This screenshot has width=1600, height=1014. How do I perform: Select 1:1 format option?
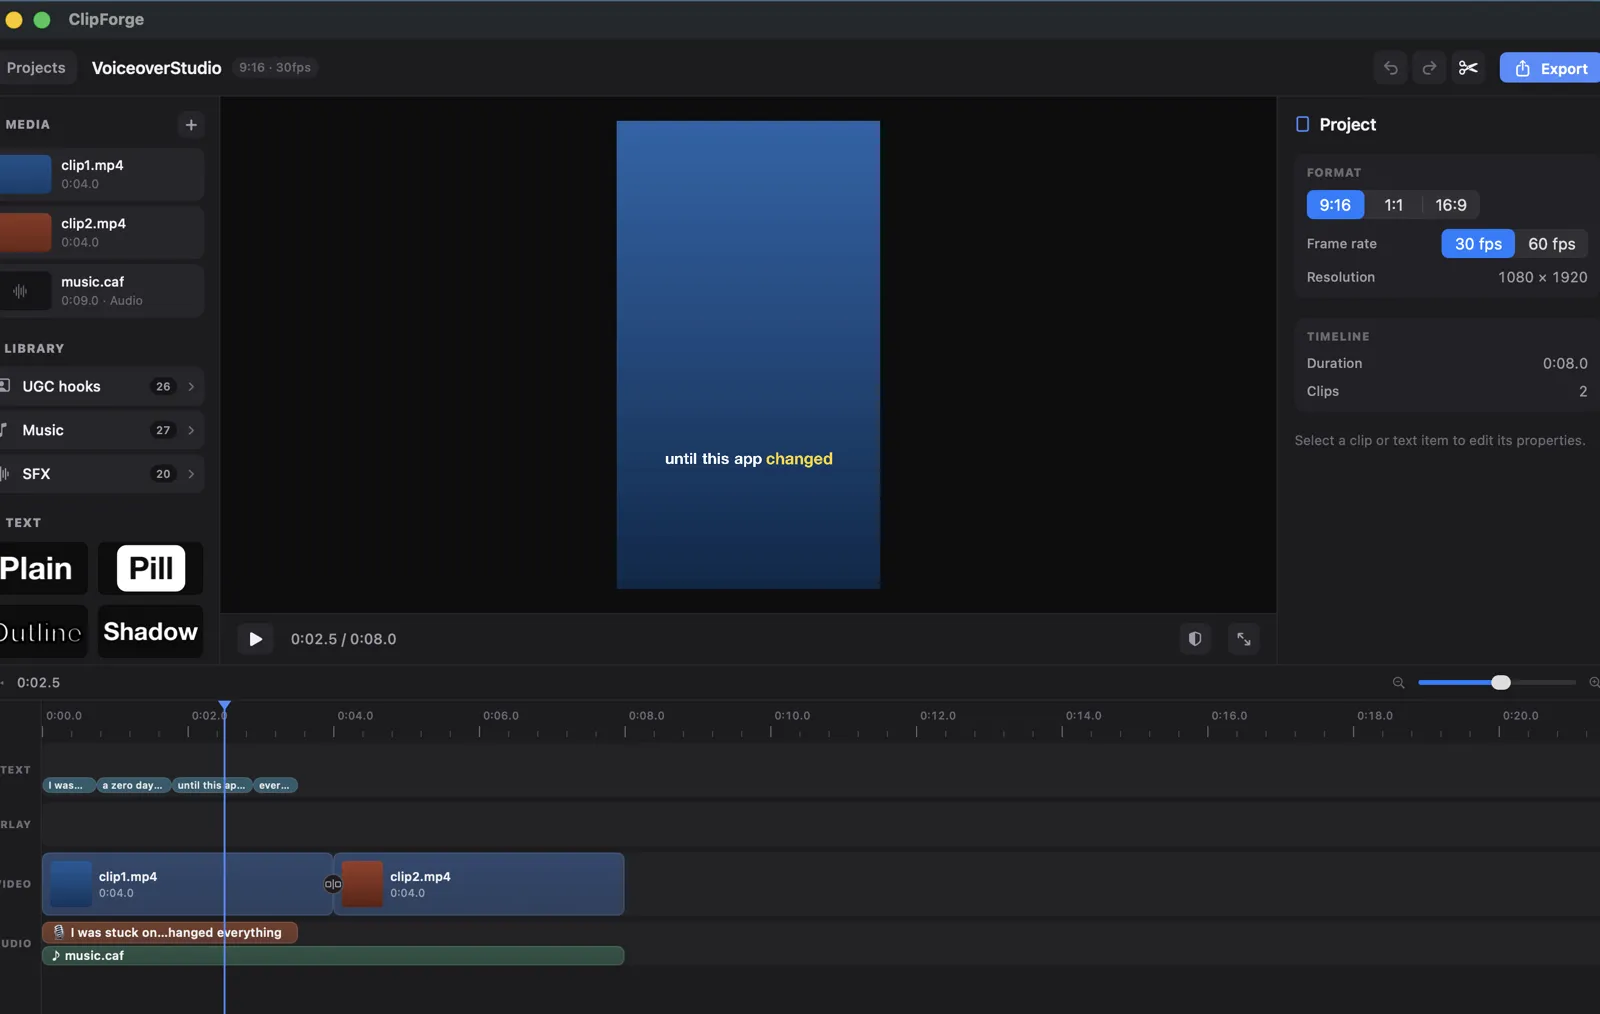click(1393, 205)
